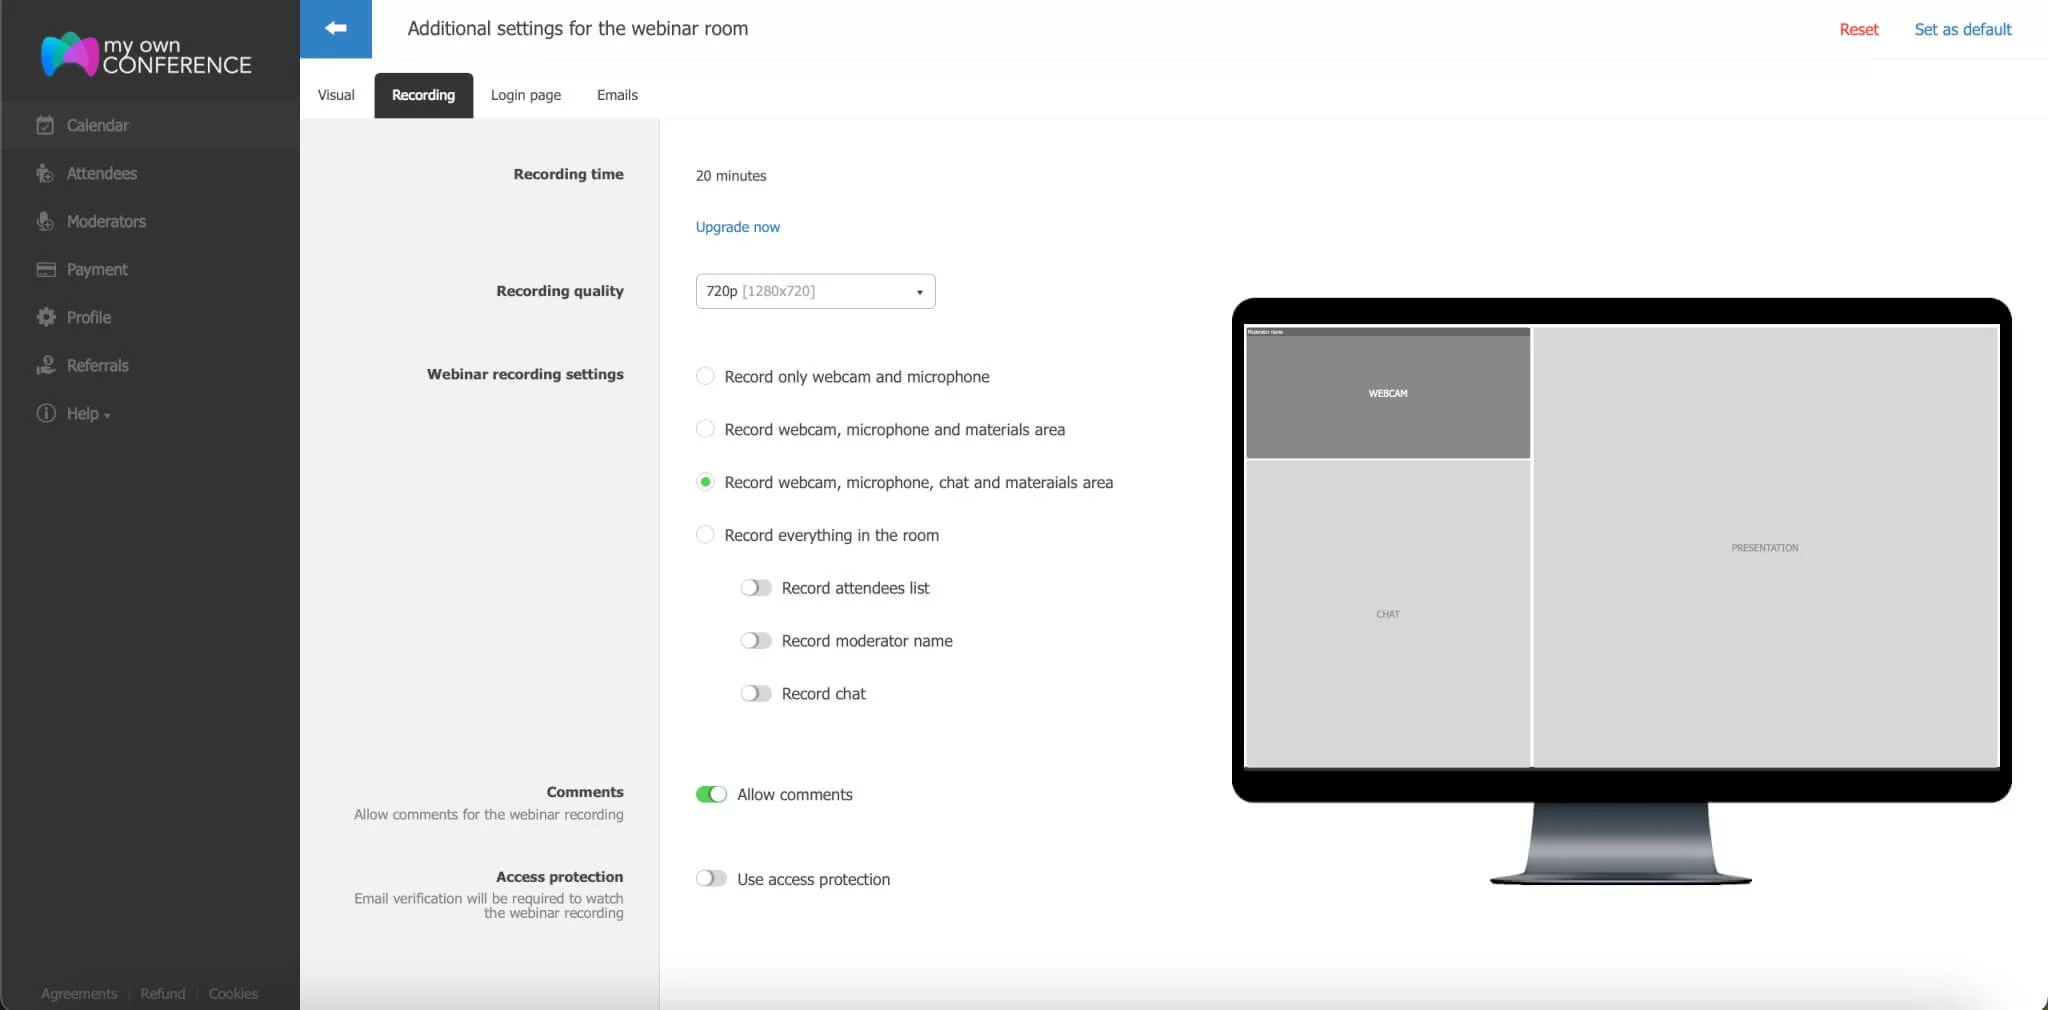The width and height of the screenshot is (2048, 1010).
Task: Click the Referrals icon in sidebar
Action: 45,365
